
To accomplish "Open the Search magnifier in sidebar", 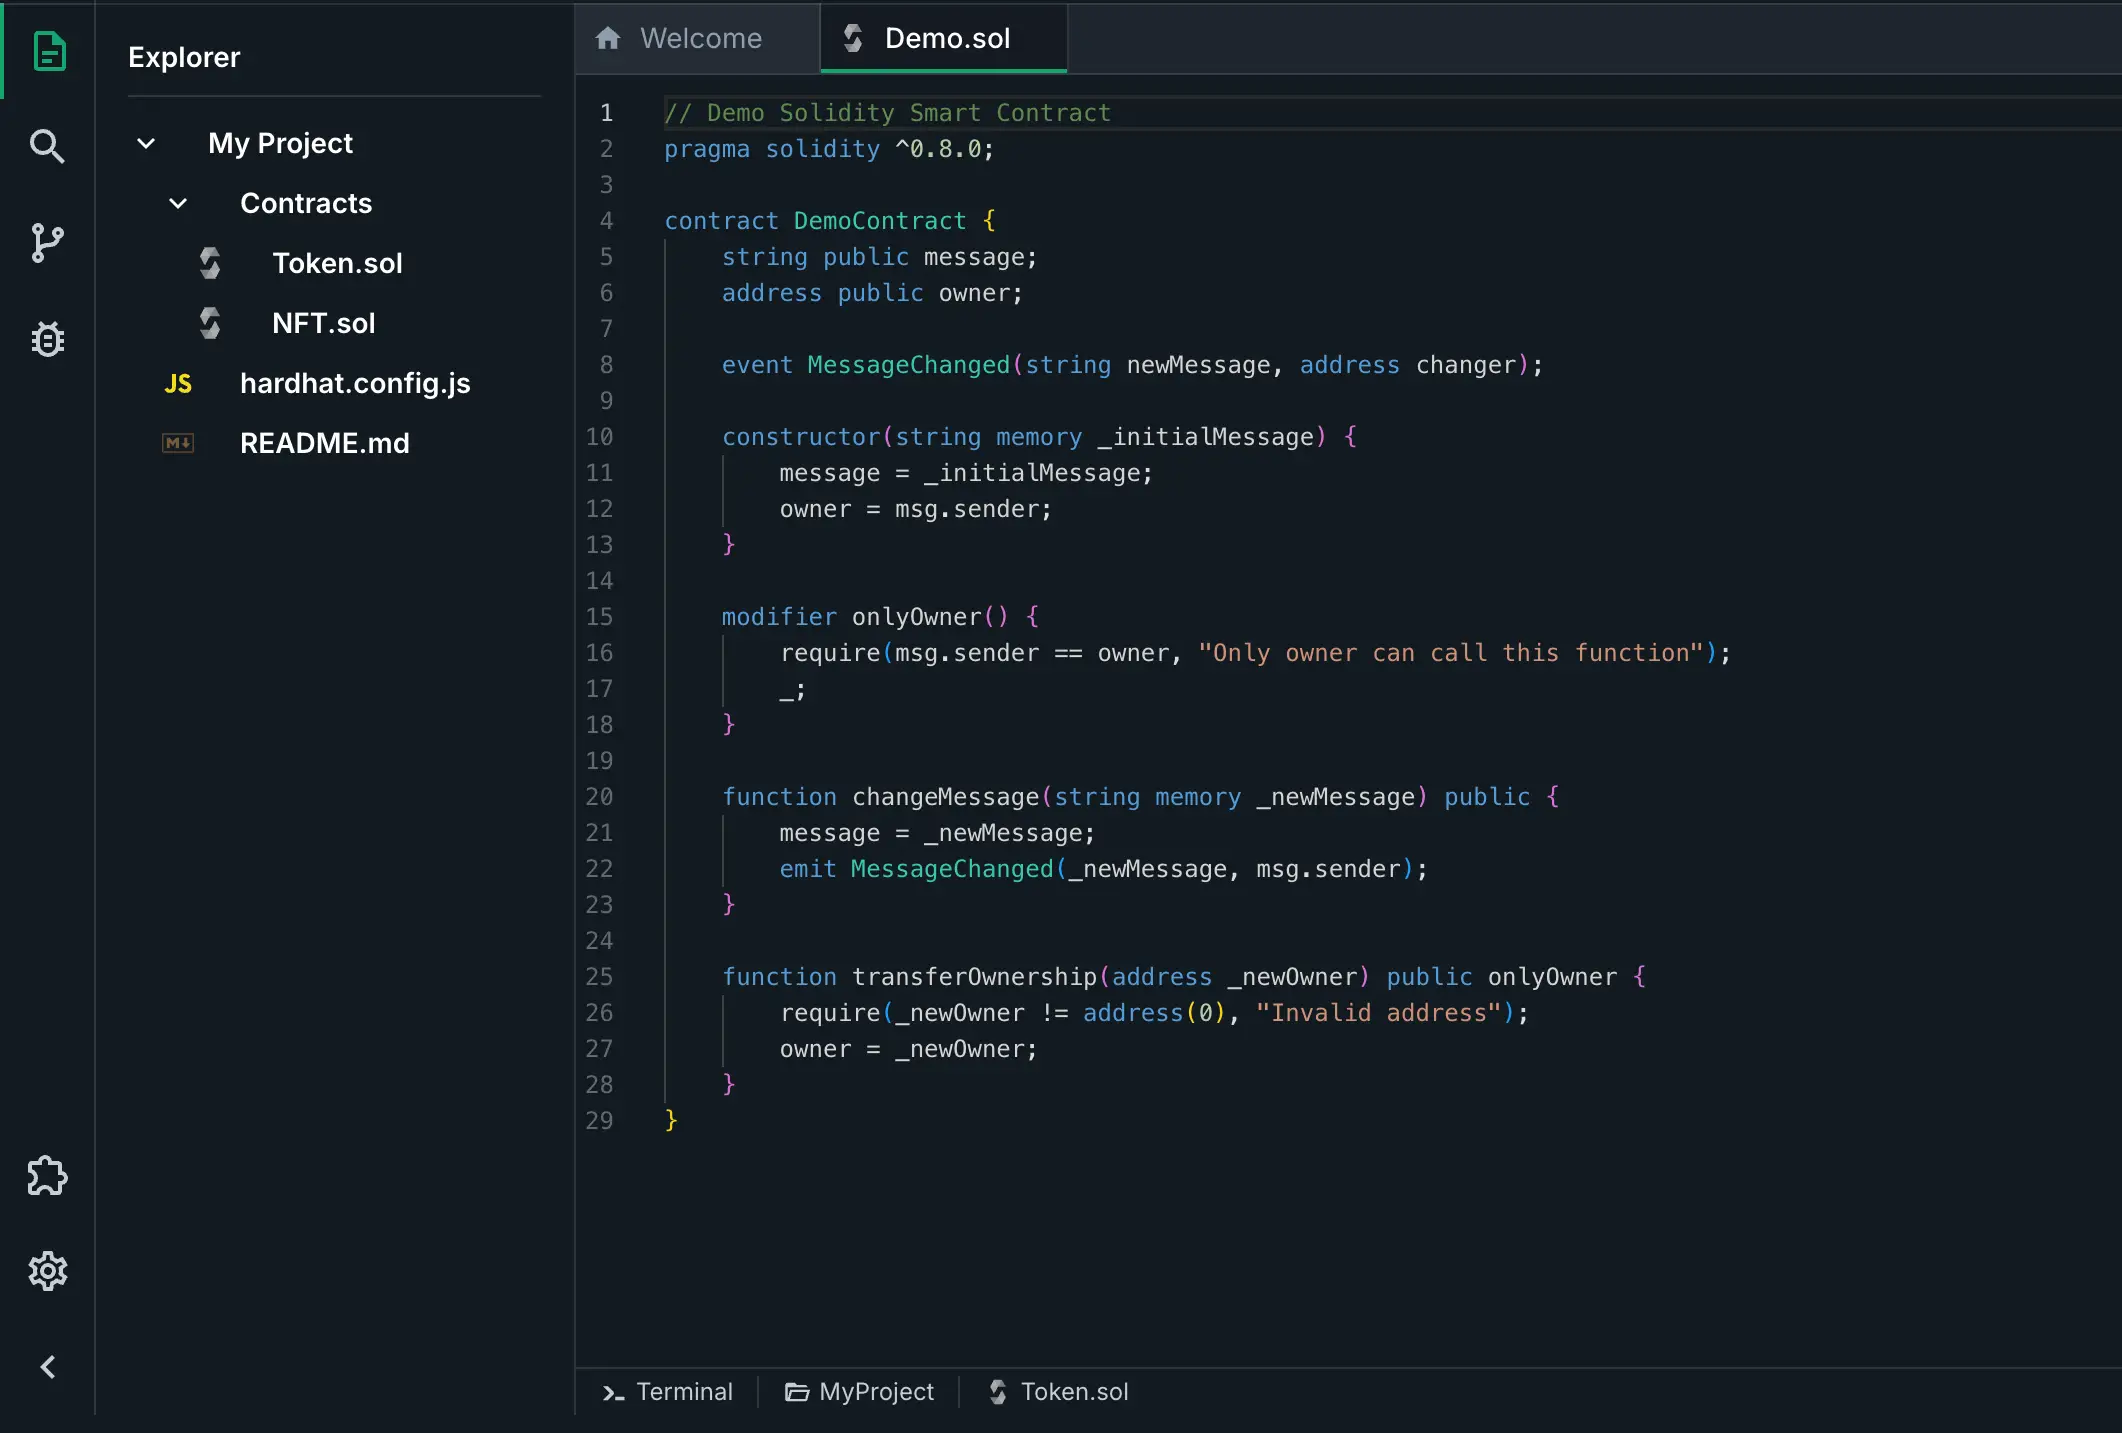I will click(x=47, y=146).
